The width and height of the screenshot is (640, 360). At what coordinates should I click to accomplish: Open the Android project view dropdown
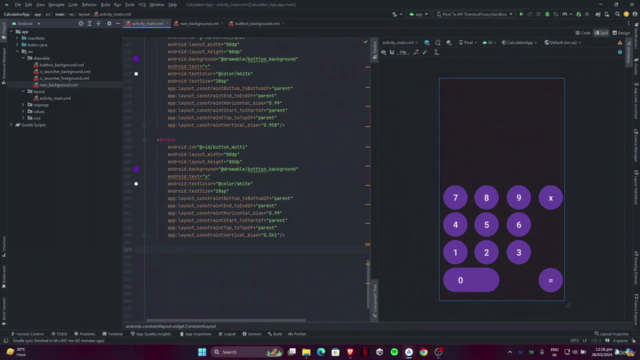[27, 24]
